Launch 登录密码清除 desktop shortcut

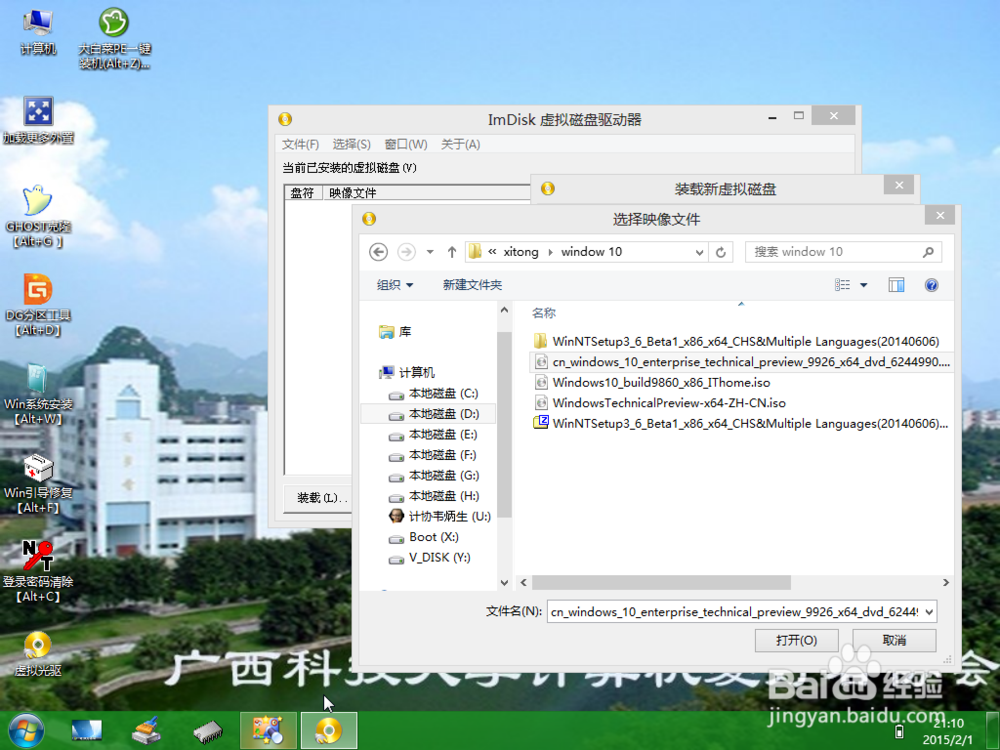pos(38,571)
